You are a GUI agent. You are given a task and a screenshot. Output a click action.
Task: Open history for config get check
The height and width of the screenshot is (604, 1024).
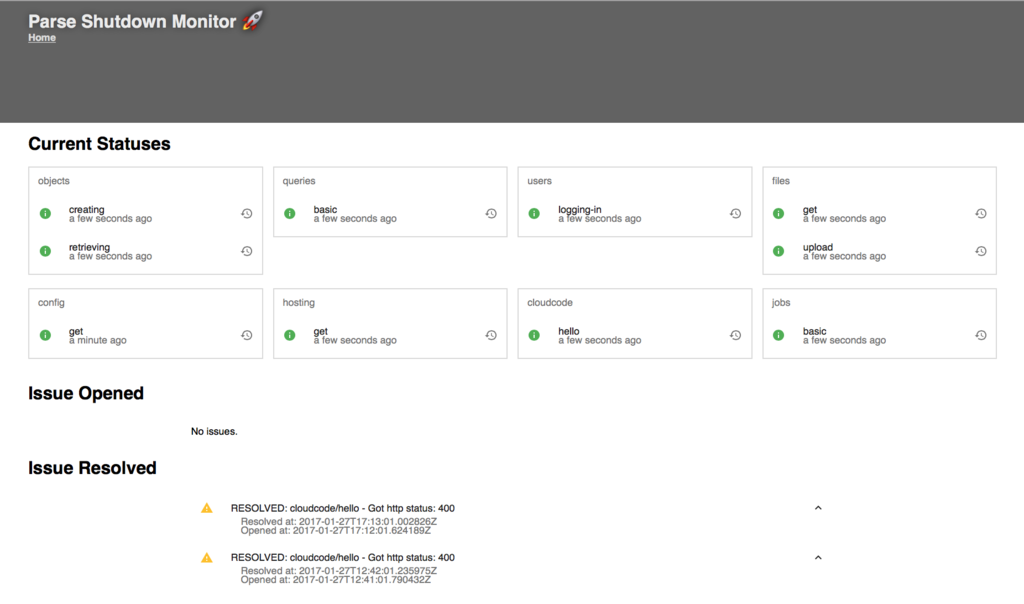pos(246,335)
